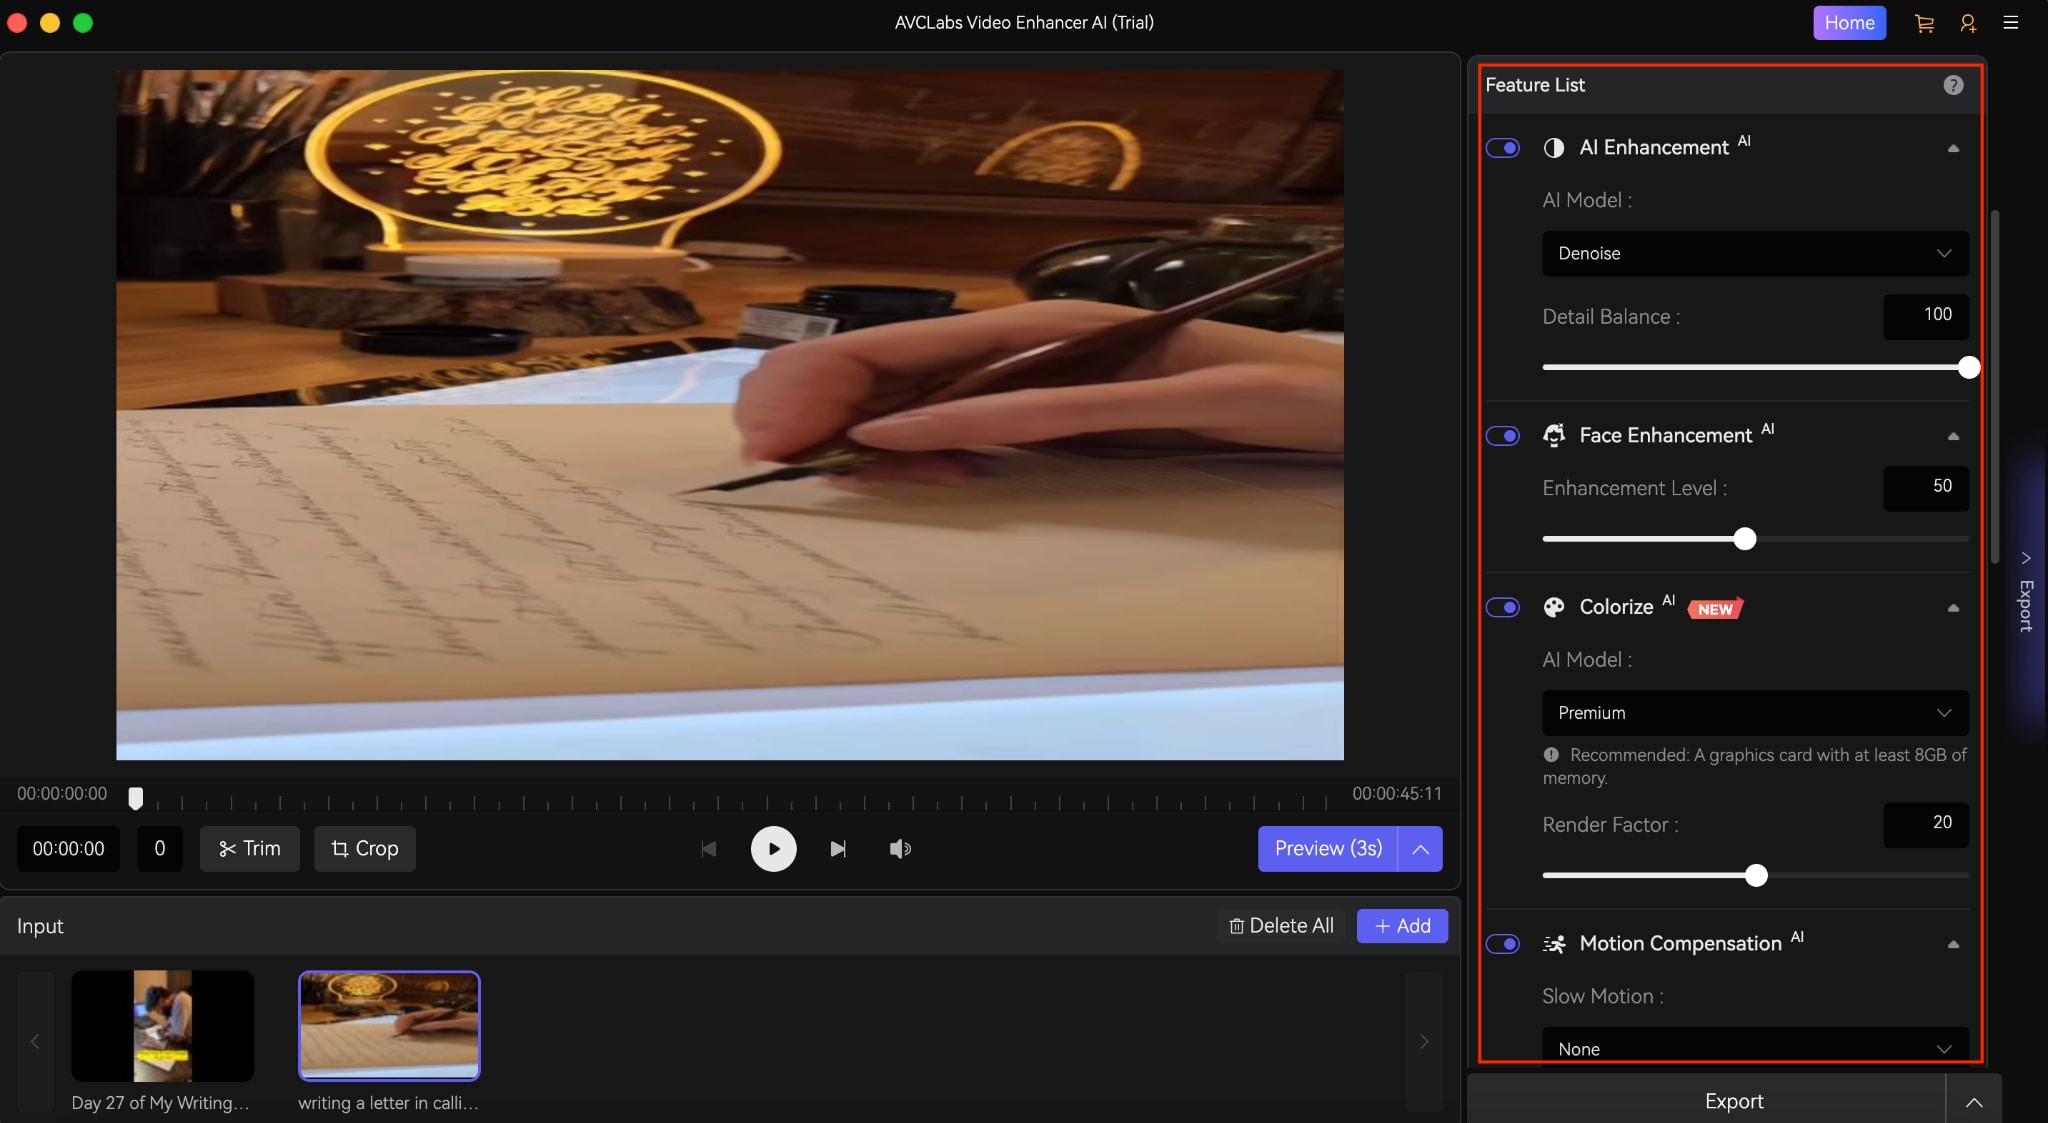The image size is (2048, 1123).
Task: Expand the Export panel on the right edge
Action: click(x=2026, y=588)
